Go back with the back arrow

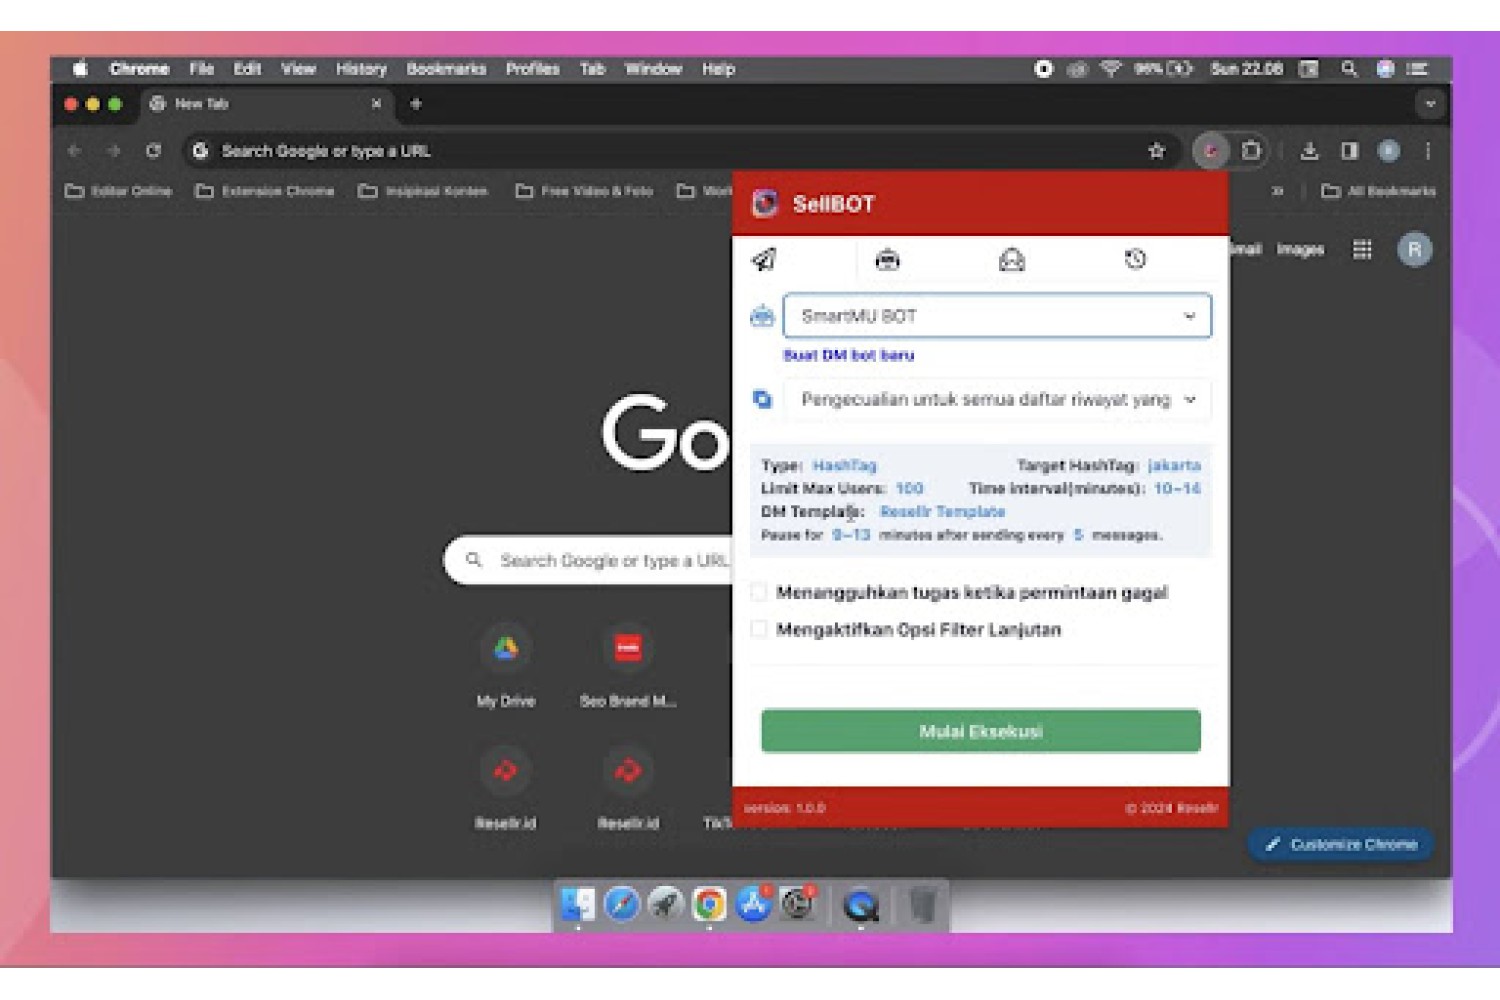74,151
